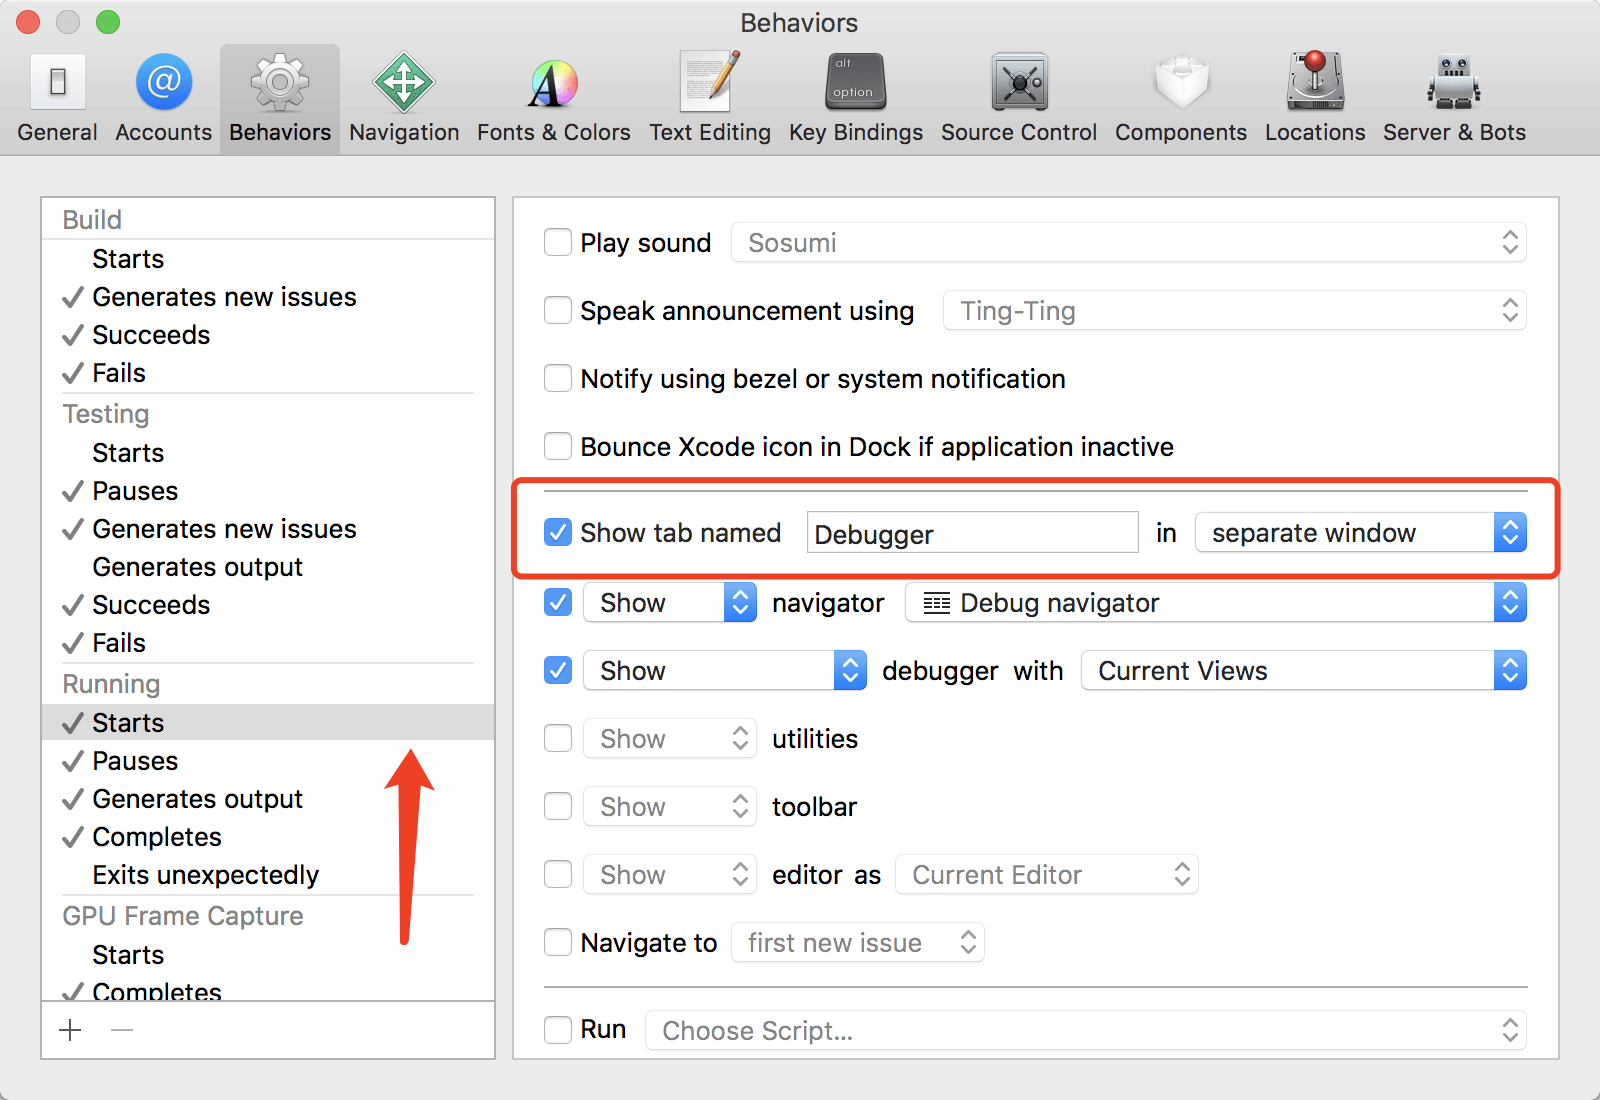Expand the Debug navigator dropdown
Image resolution: width=1600 pixels, height=1100 pixels.
pos(1215,603)
